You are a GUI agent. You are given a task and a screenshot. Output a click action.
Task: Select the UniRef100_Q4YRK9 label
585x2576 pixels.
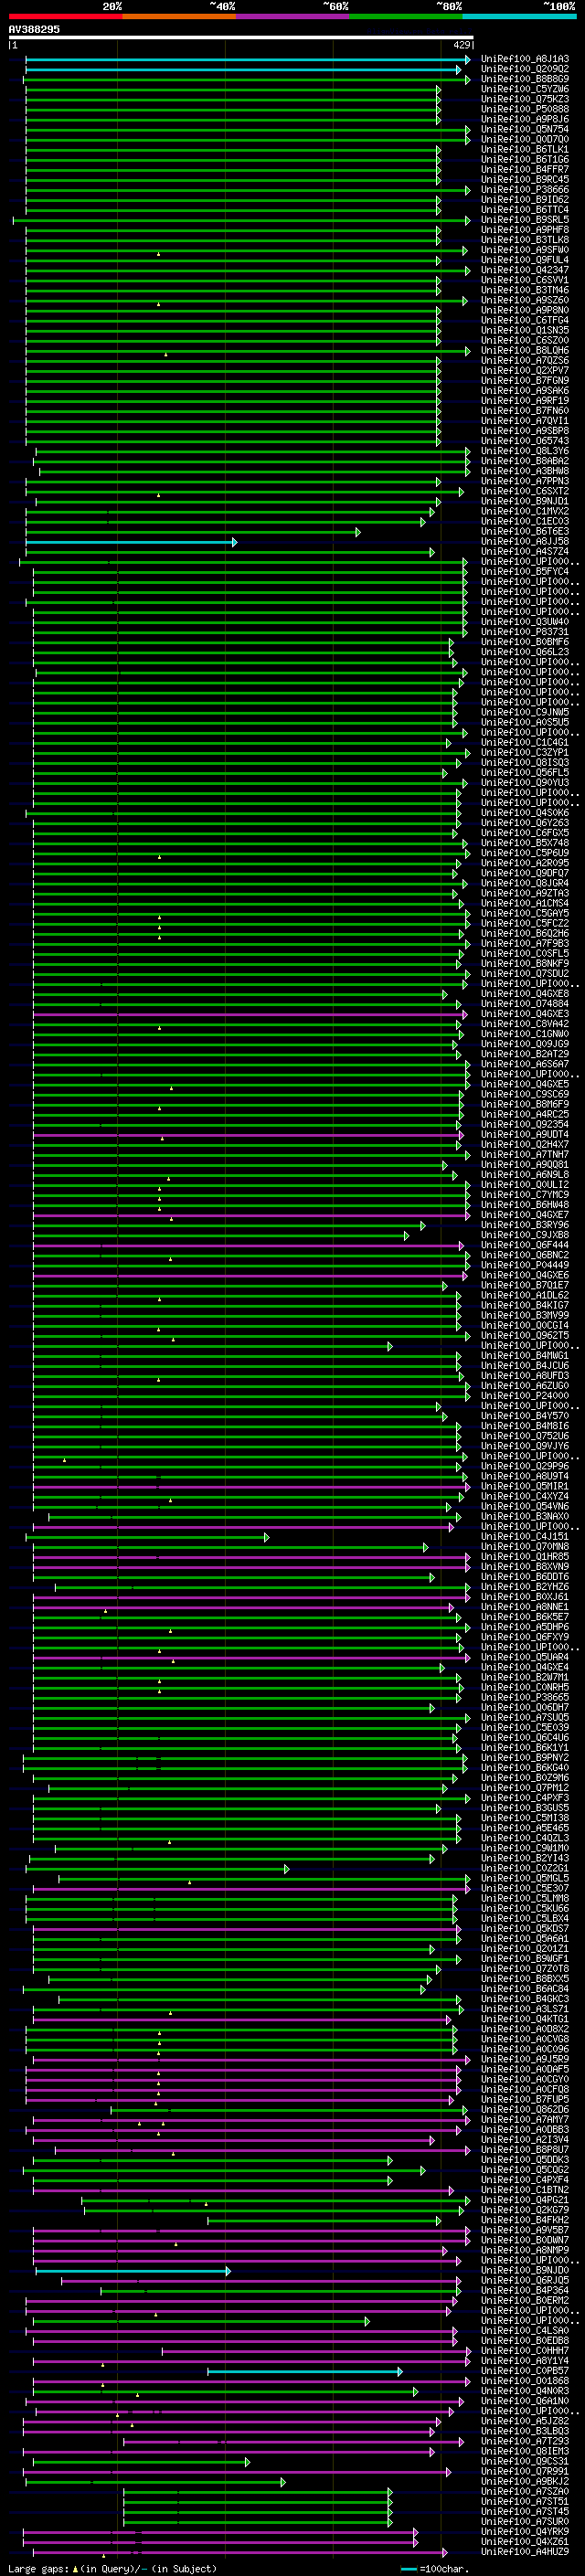pyautogui.click(x=525, y=2531)
